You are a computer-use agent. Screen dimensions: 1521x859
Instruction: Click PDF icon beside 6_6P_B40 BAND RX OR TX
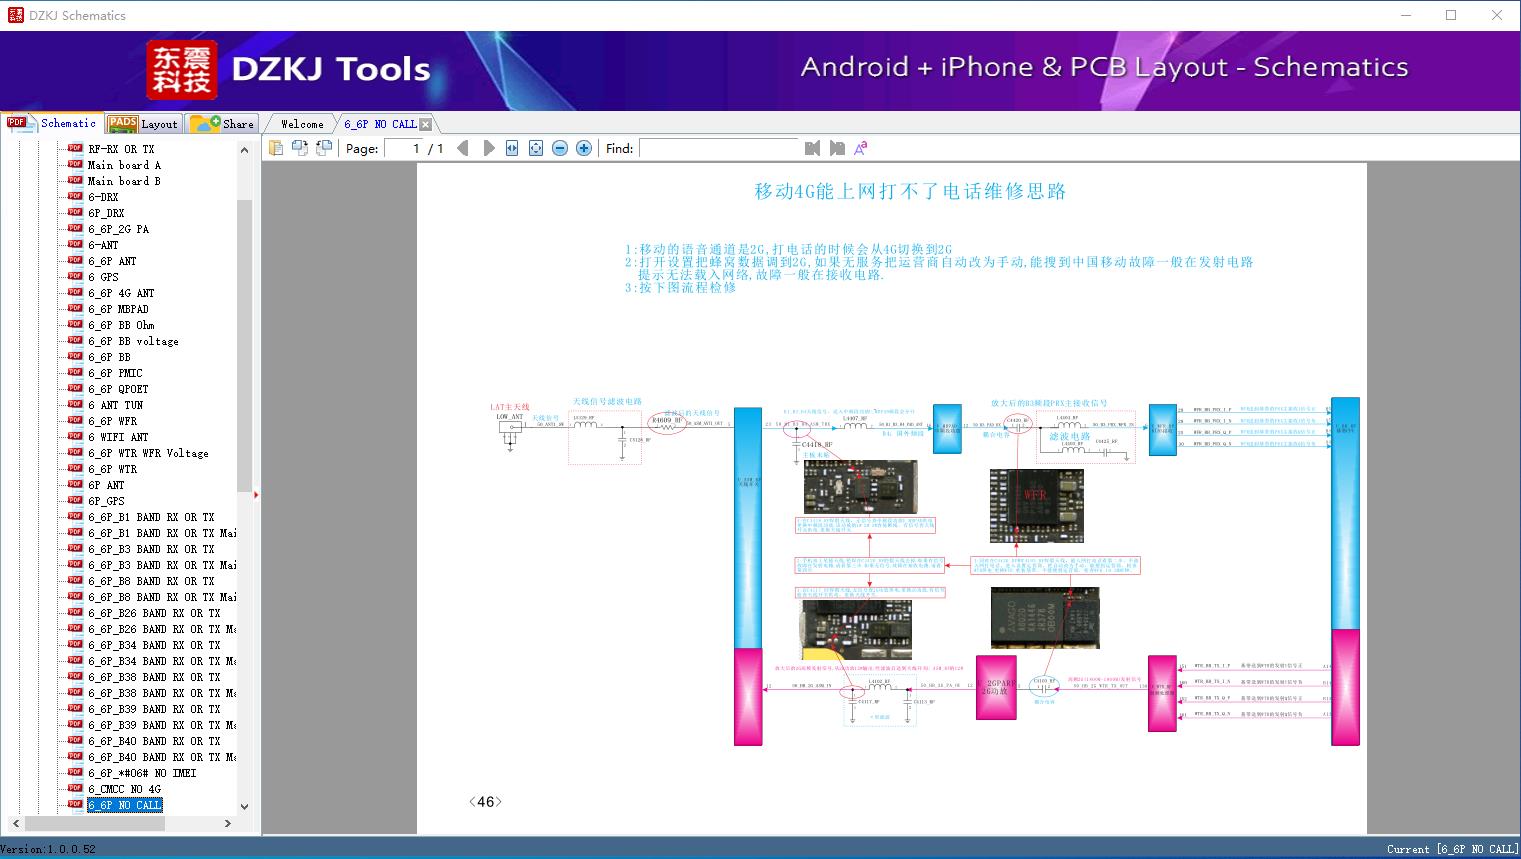click(x=75, y=740)
